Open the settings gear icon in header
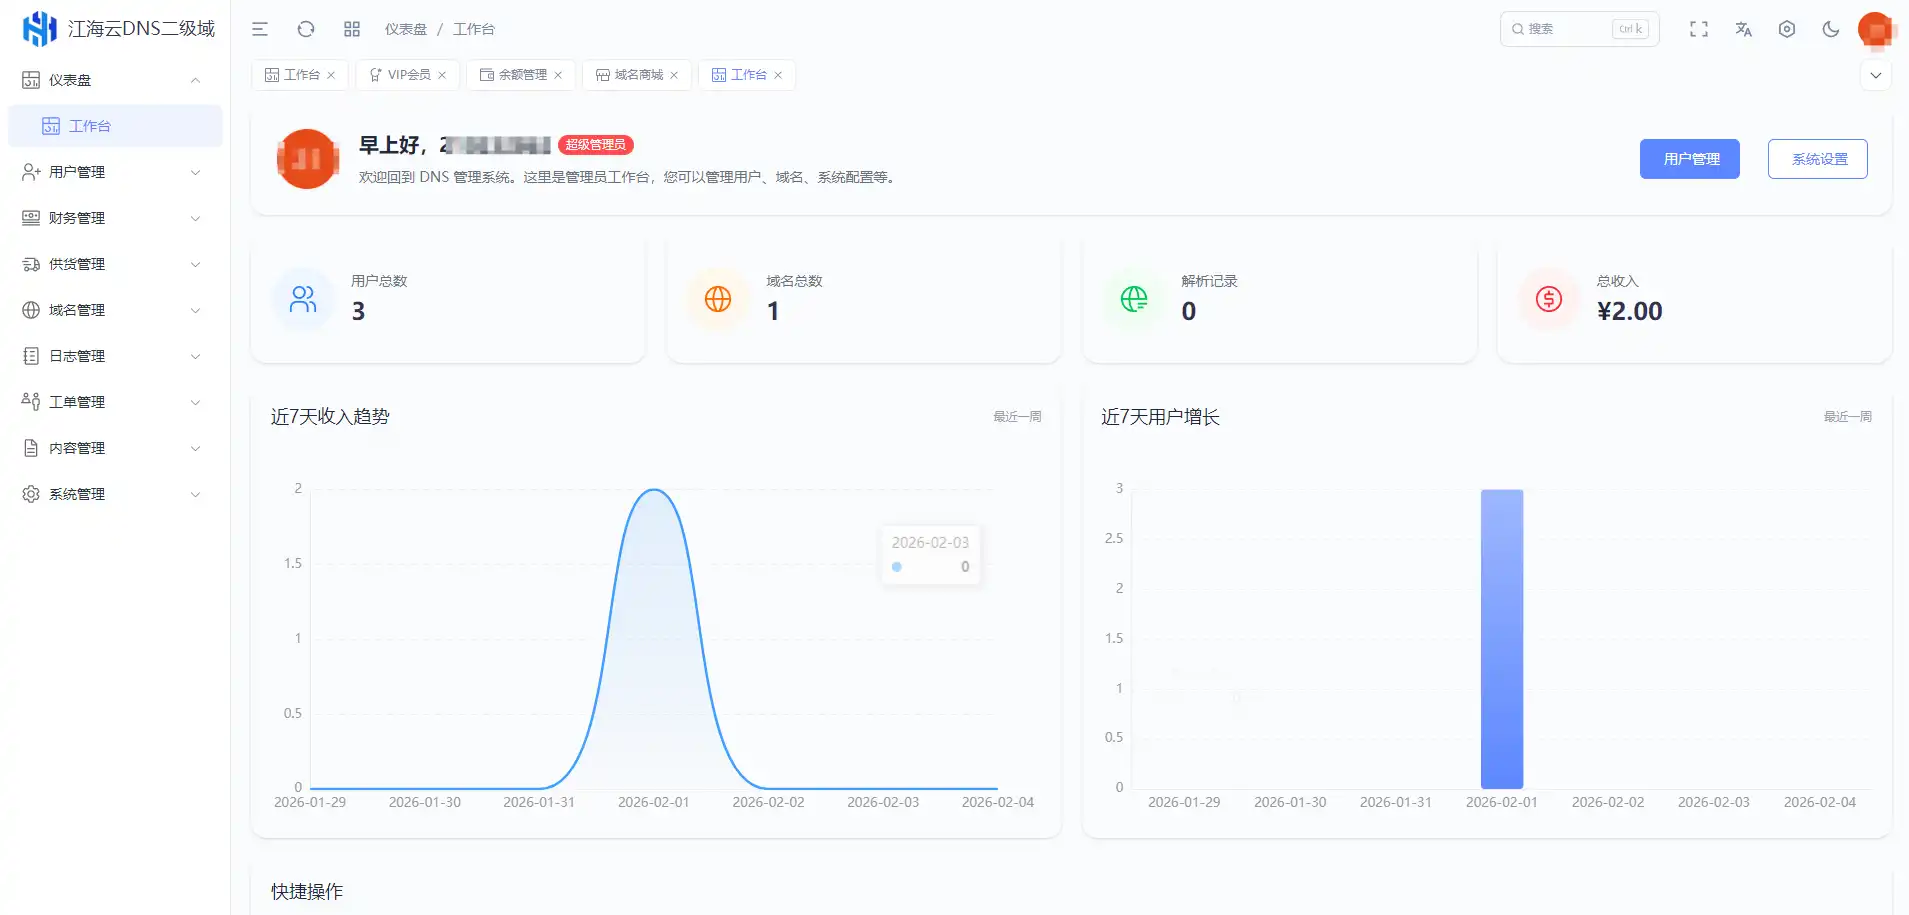The height and width of the screenshot is (915, 1909). point(1787,29)
